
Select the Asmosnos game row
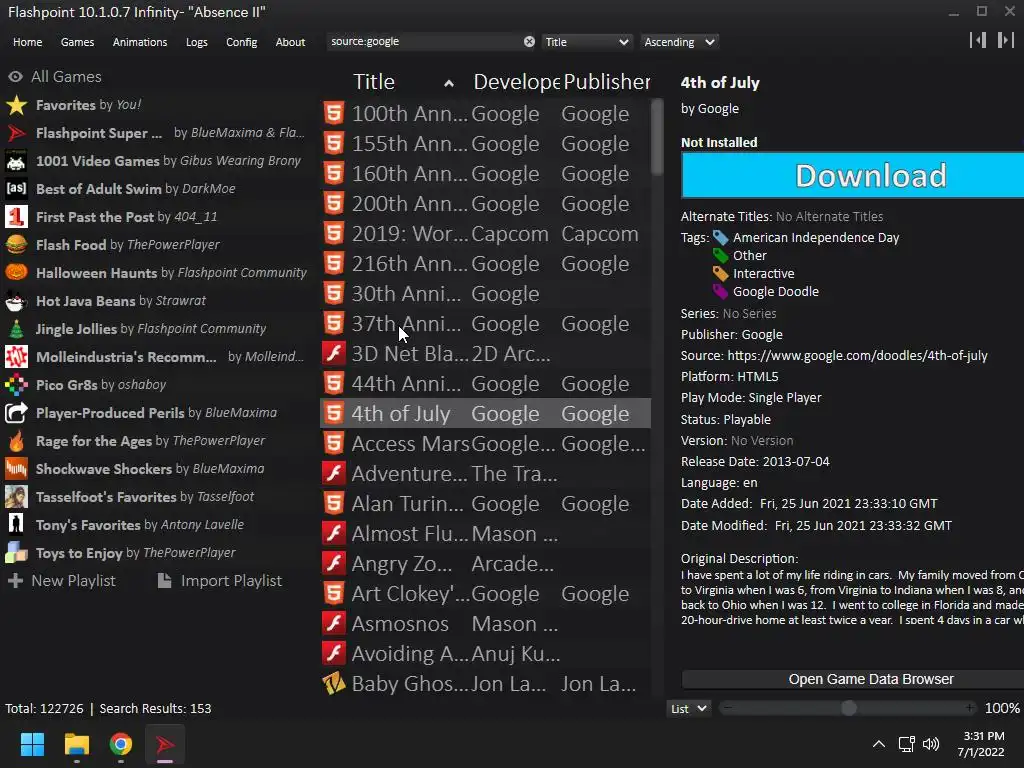(x=485, y=624)
